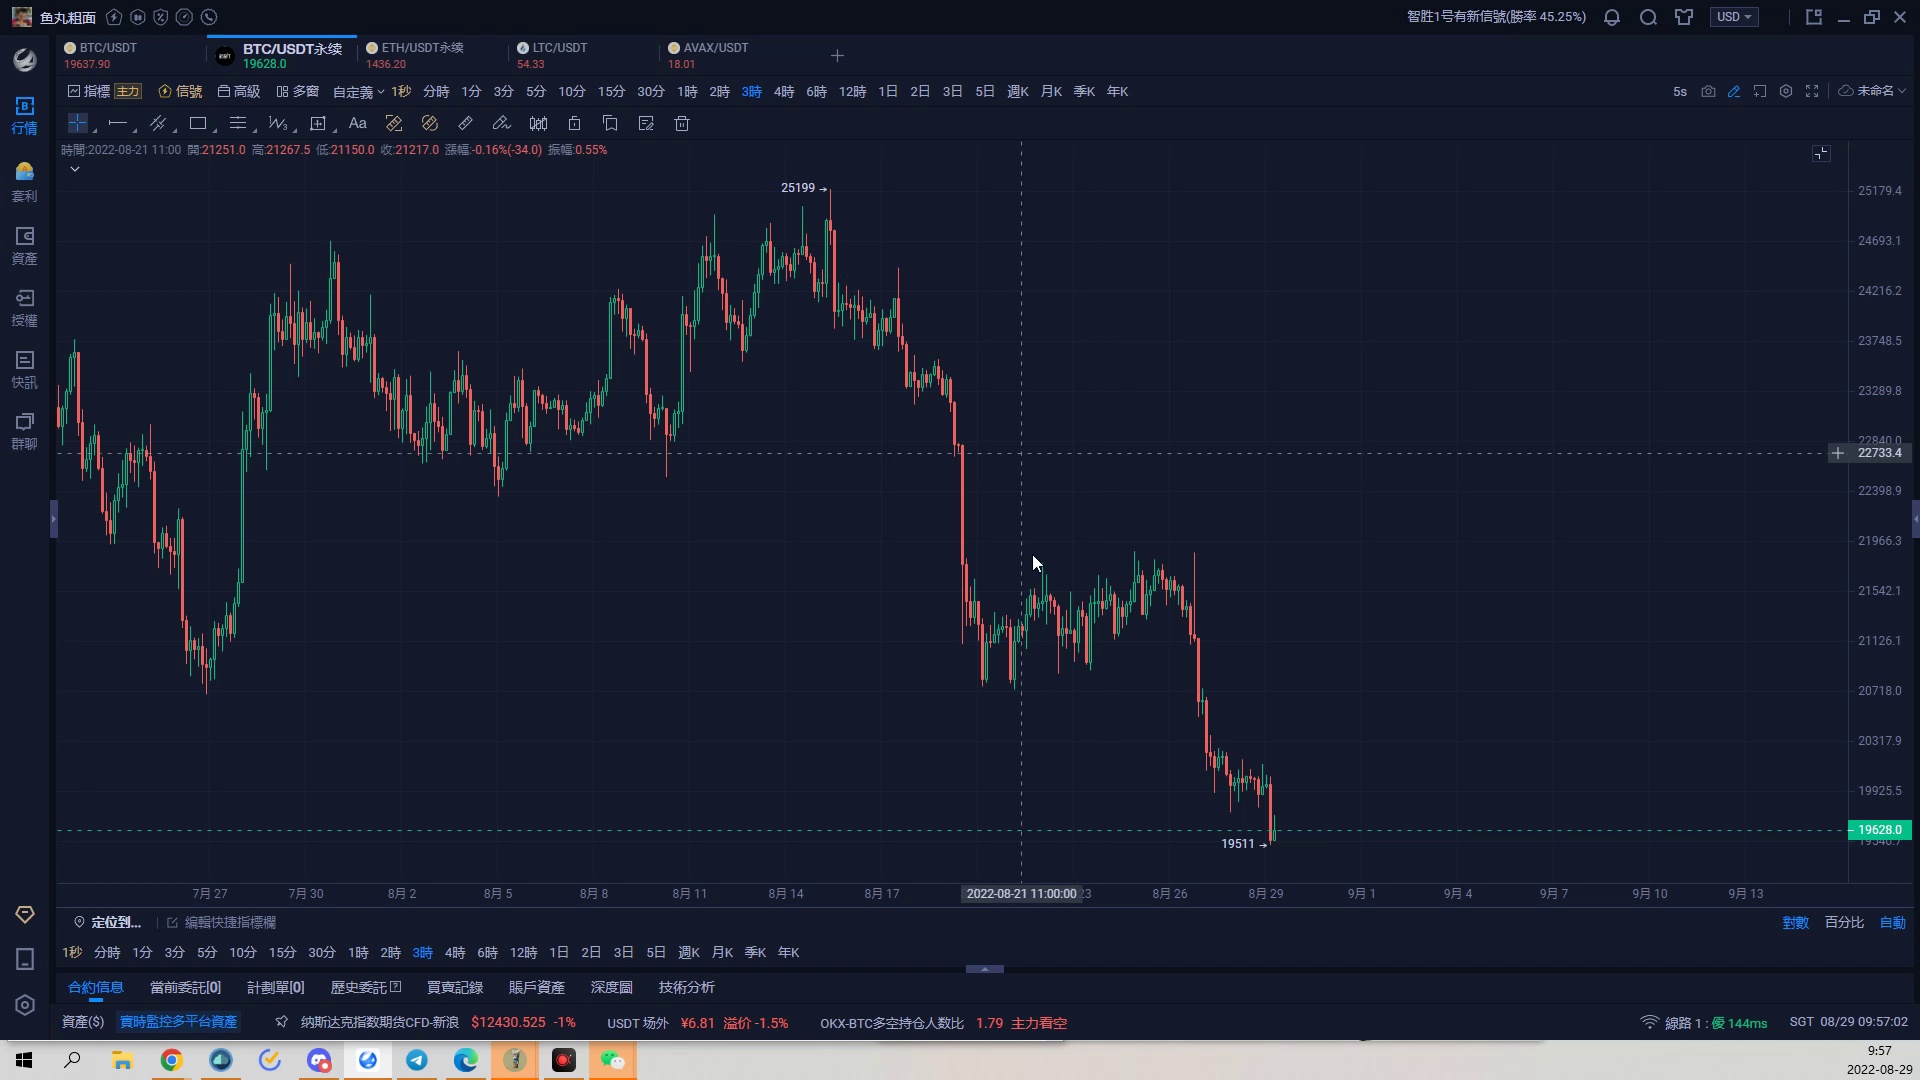Toggle the 對數 logarithmic scale

(x=1795, y=922)
